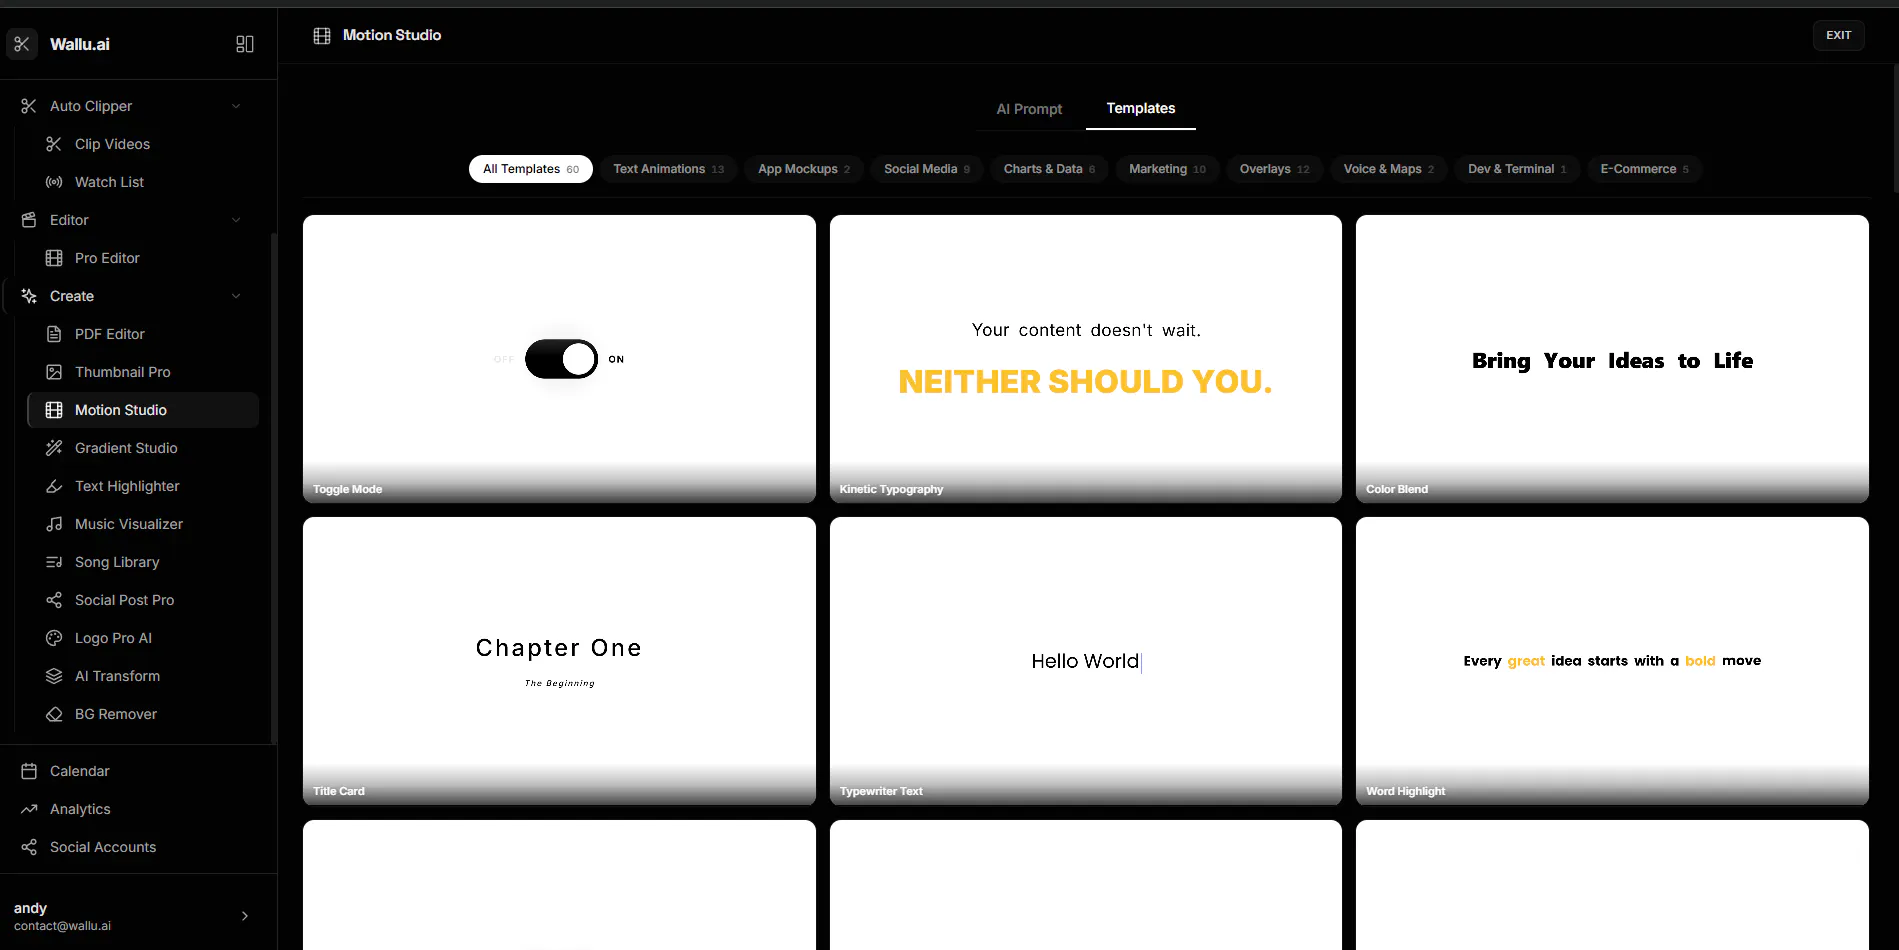1899x950 pixels.
Task: Filter by Dev & Terminal category
Action: (1517, 169)
